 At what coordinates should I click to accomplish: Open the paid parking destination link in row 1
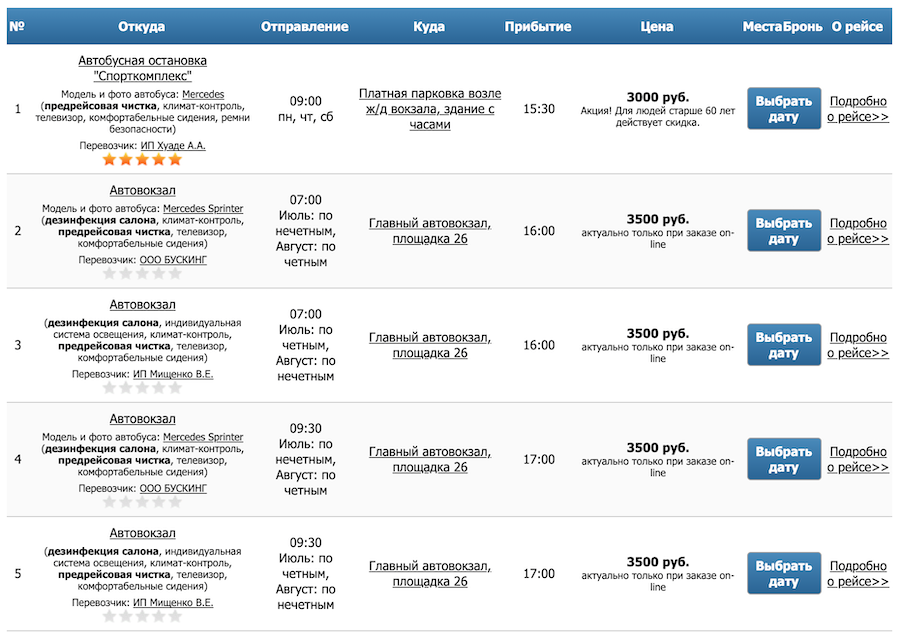tap(430, 109)
